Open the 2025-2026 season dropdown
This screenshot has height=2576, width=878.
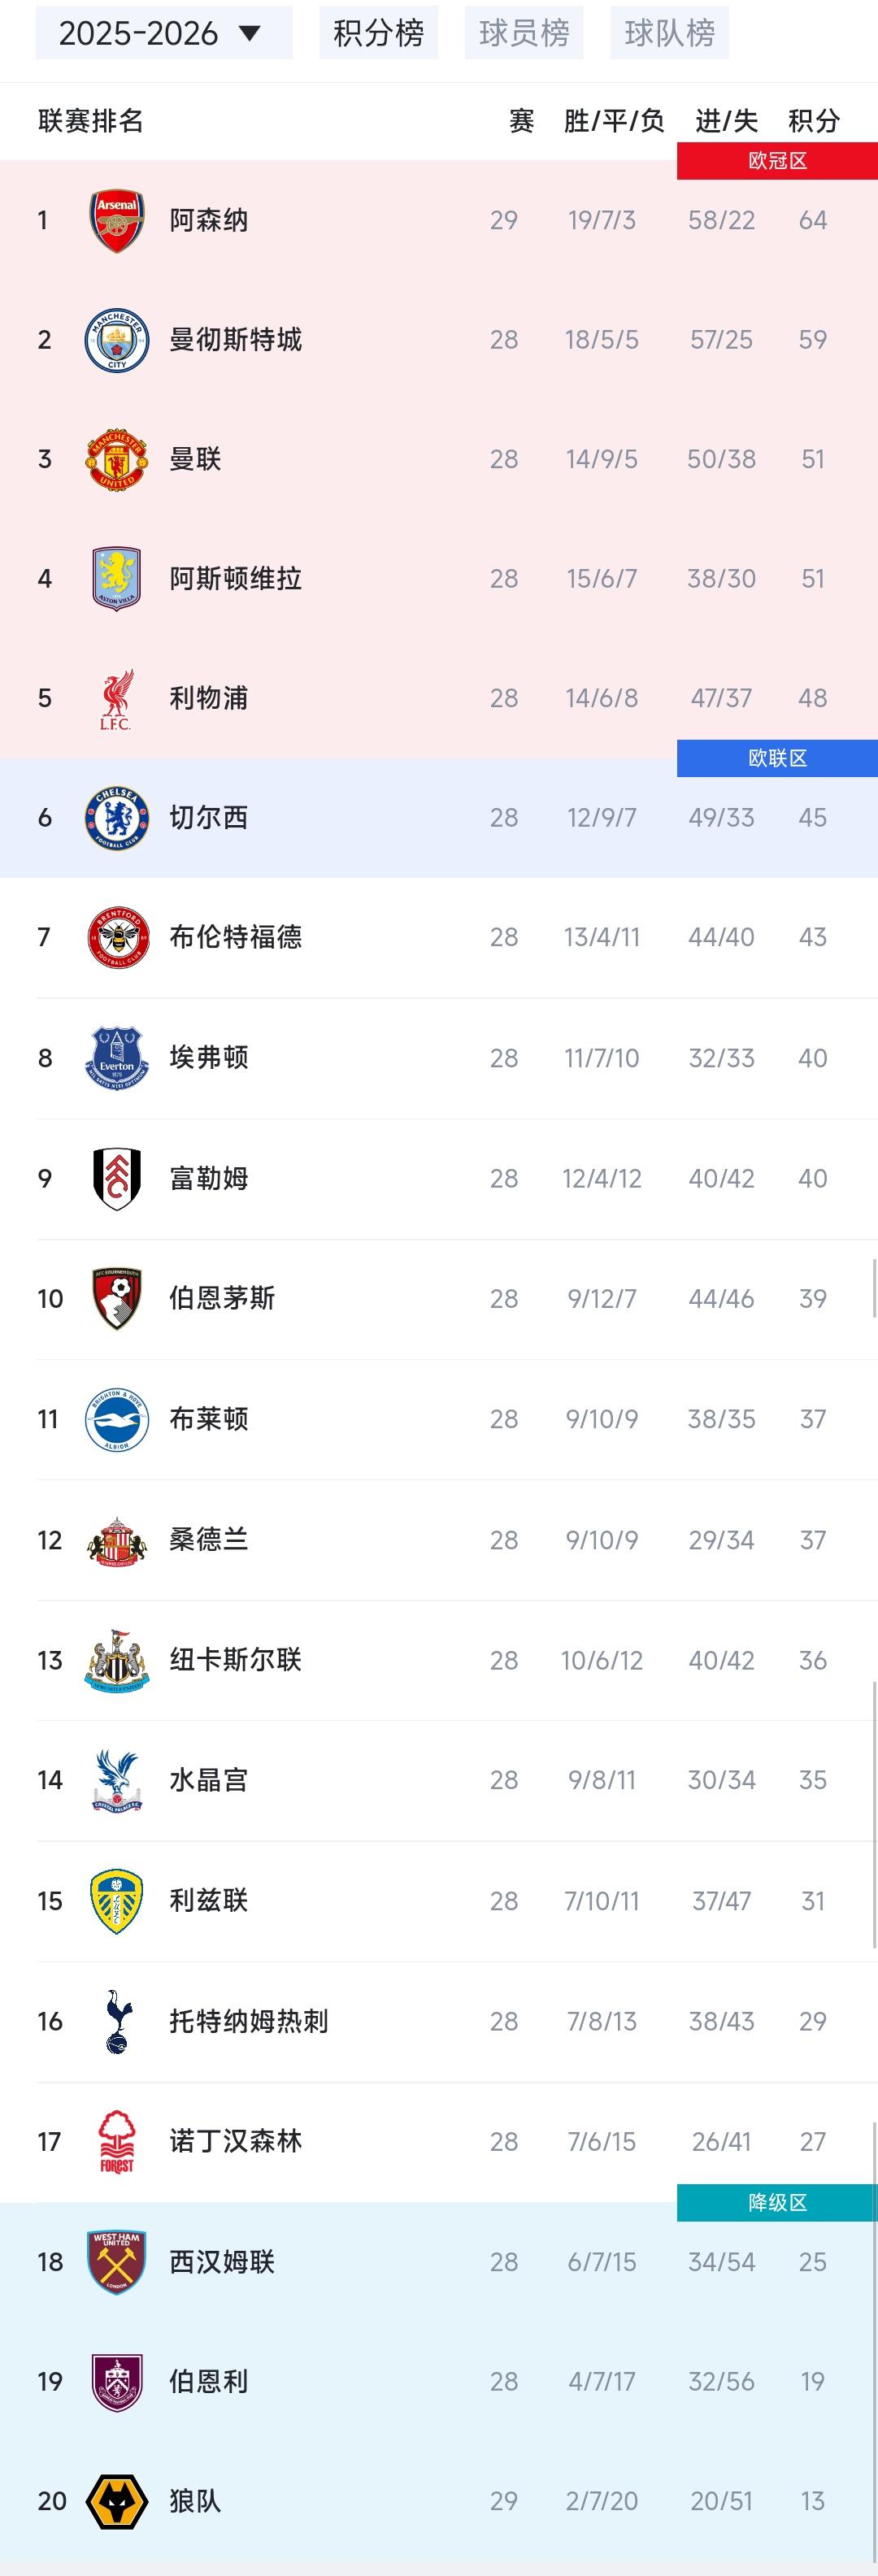[x=163, y=33]
